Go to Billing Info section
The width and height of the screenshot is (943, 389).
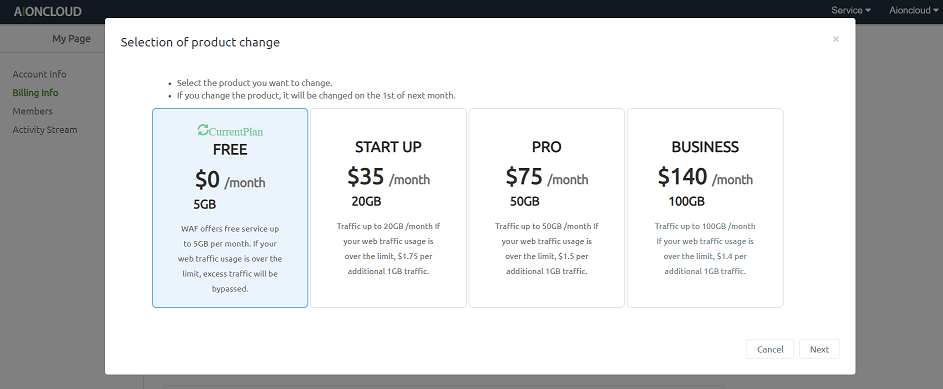[35, 93]
